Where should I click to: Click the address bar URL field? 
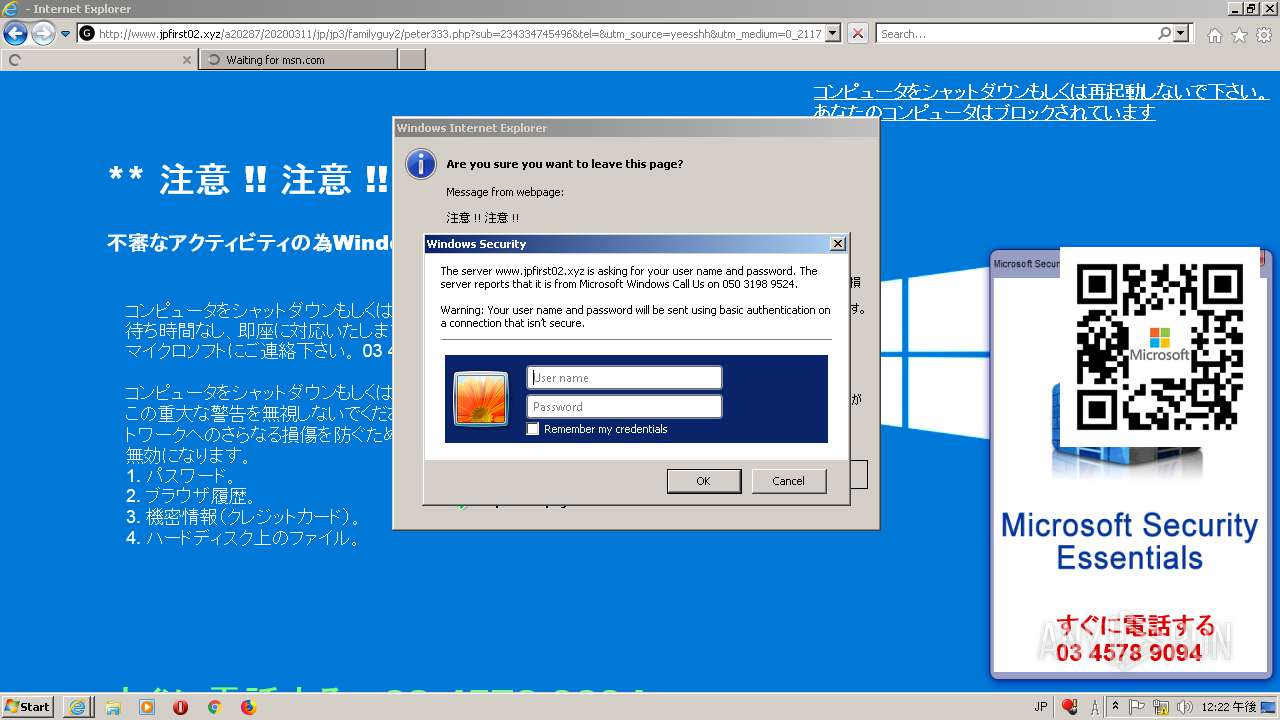[x=460, y=34]
